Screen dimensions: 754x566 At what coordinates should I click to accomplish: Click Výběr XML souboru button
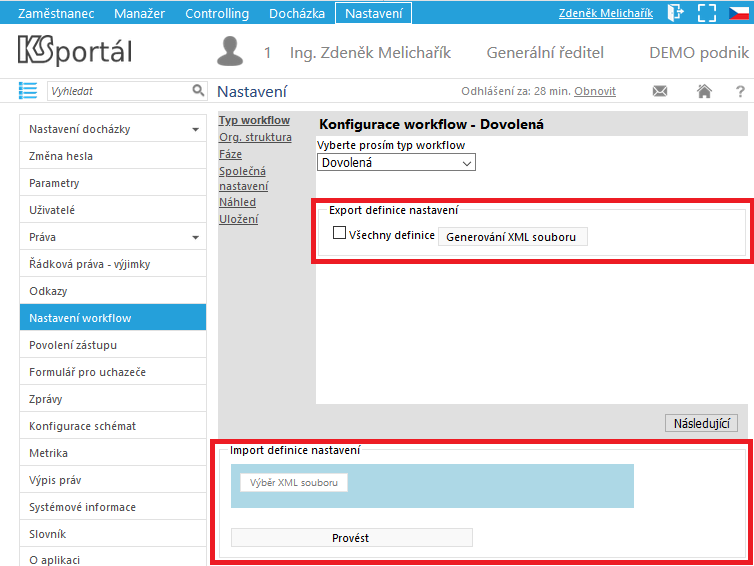click(x=294, y=483)
